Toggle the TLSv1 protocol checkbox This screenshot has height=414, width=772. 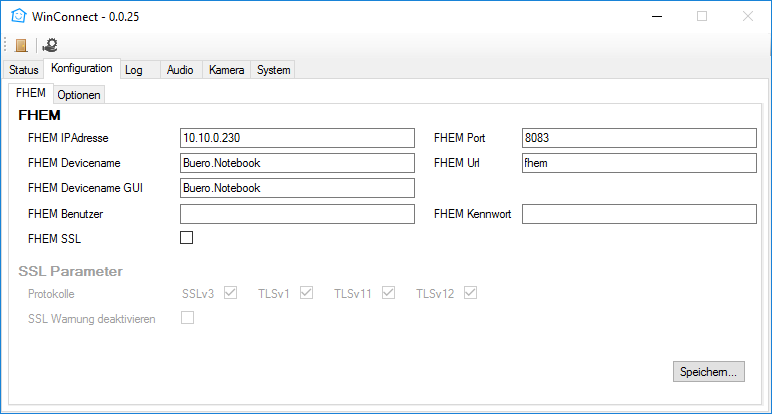pos(306,293)
